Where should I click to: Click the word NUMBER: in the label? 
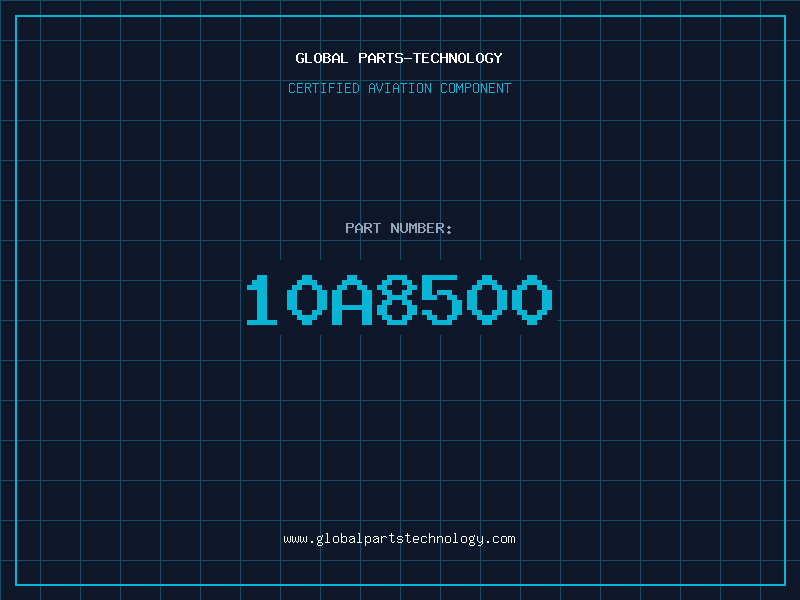click(x=421, y=228)
